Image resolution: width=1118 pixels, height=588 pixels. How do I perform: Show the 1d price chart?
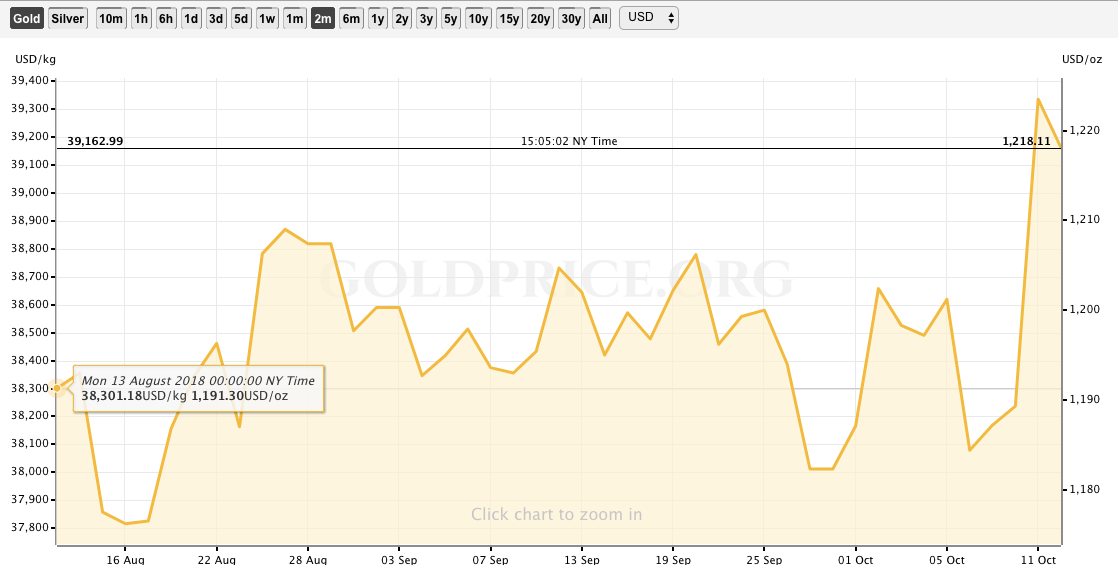click(191, 18)
